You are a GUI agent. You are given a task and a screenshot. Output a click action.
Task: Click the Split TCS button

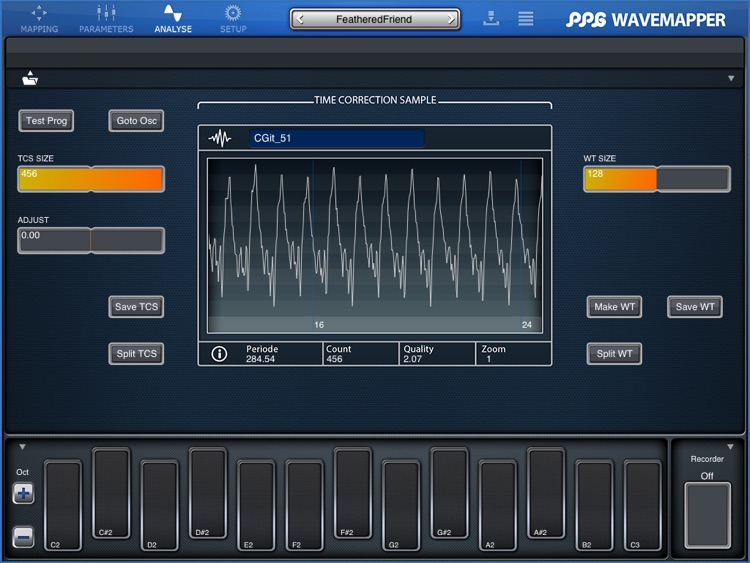pos(136,353)
